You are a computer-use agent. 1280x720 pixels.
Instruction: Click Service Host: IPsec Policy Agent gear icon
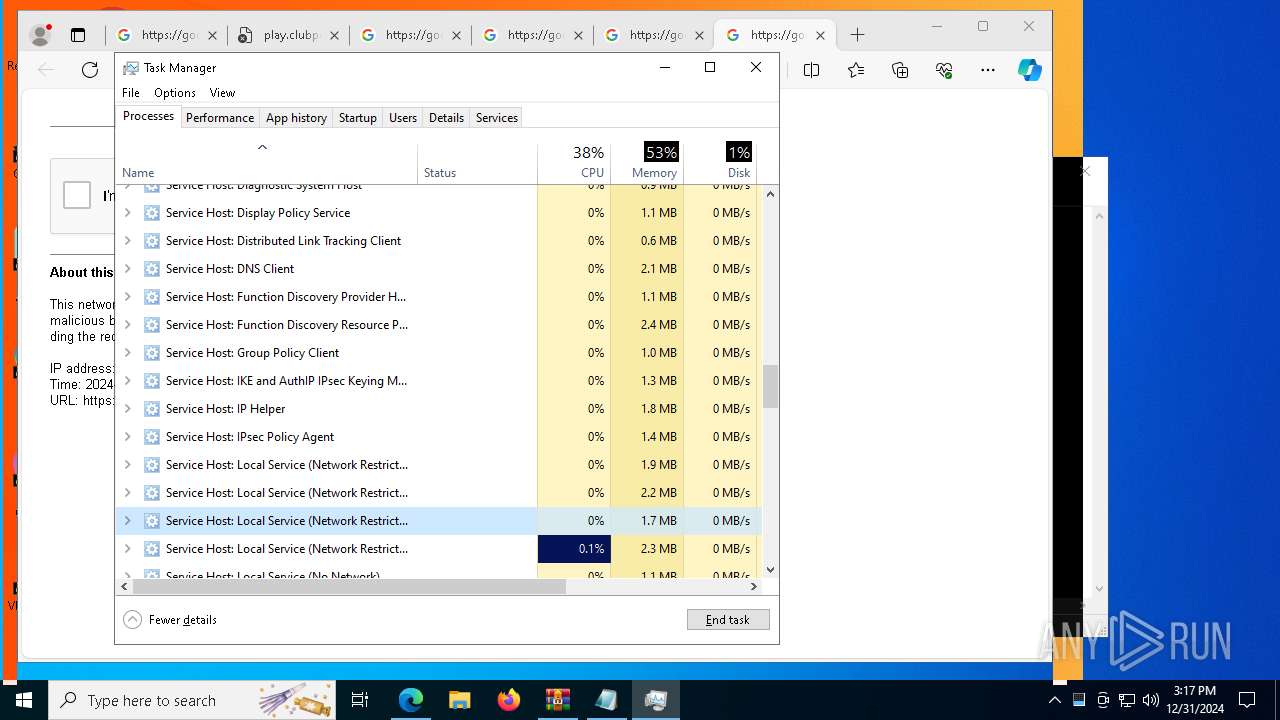152,437
